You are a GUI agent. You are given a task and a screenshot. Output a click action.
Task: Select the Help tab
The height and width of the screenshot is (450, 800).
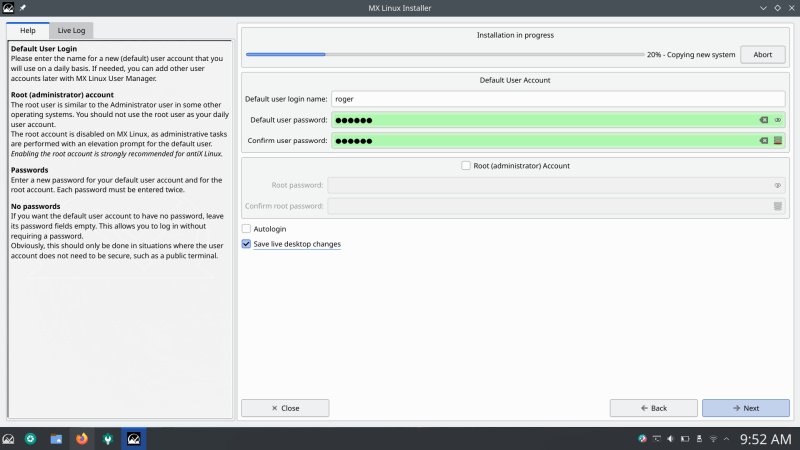[28, 31]
